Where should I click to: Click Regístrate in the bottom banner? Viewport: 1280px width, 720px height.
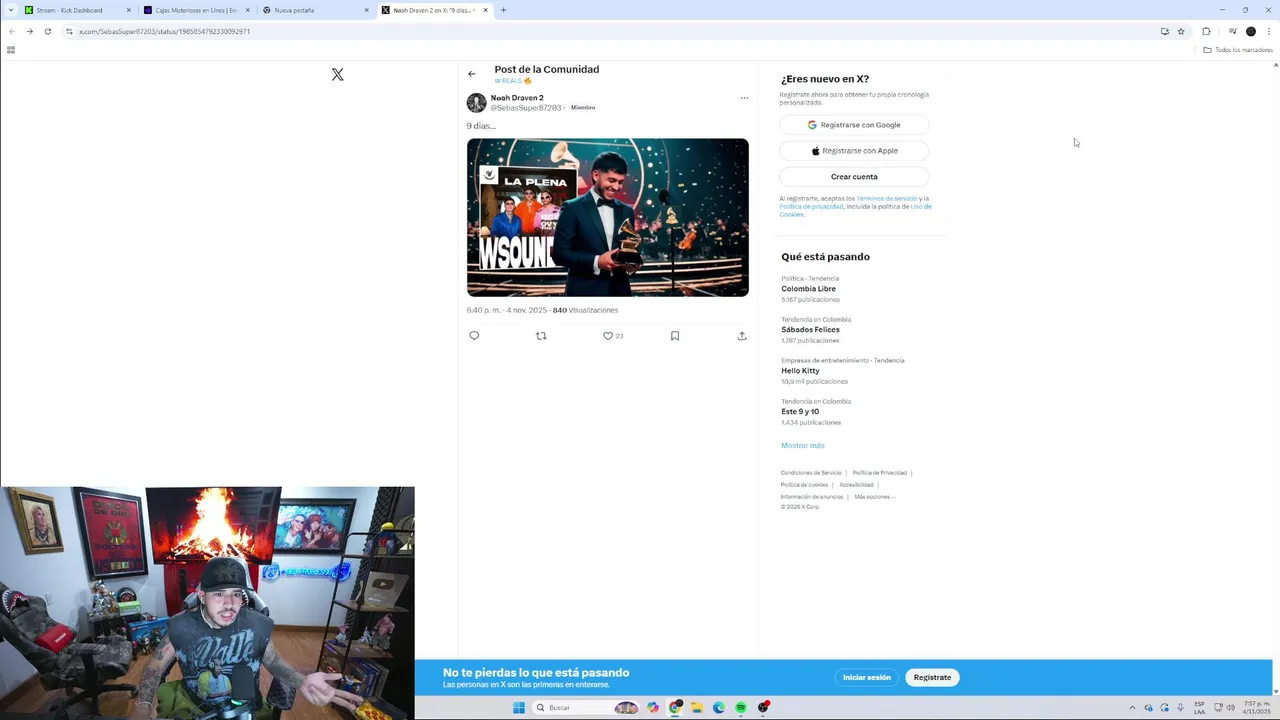(932, 677)
